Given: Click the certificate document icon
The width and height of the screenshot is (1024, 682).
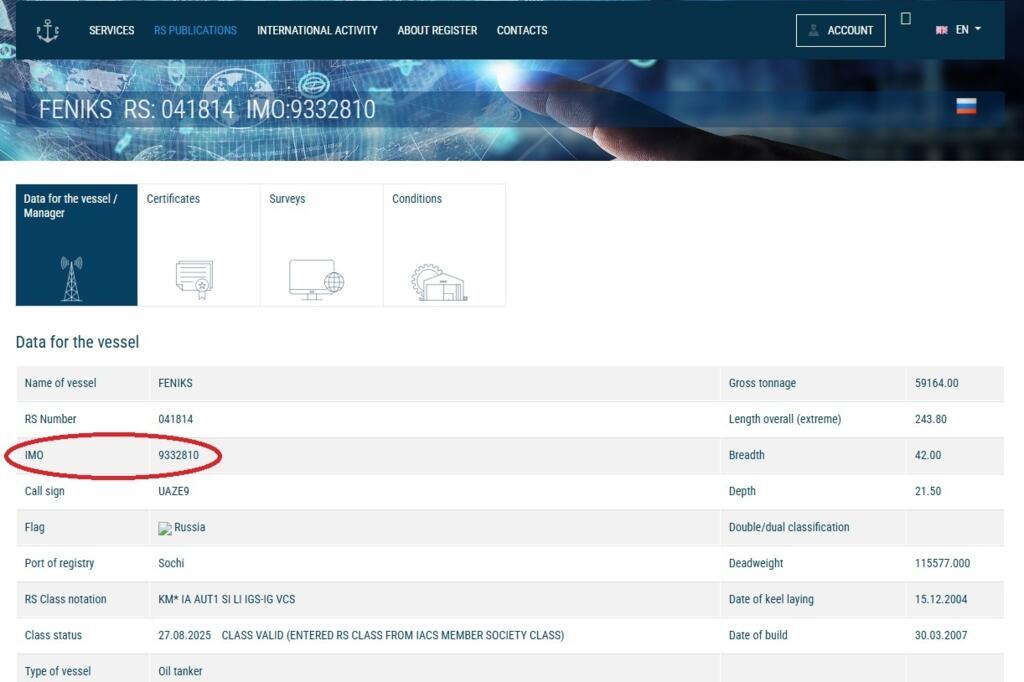Looking at the screenshot, I should (x=194, y=280).
